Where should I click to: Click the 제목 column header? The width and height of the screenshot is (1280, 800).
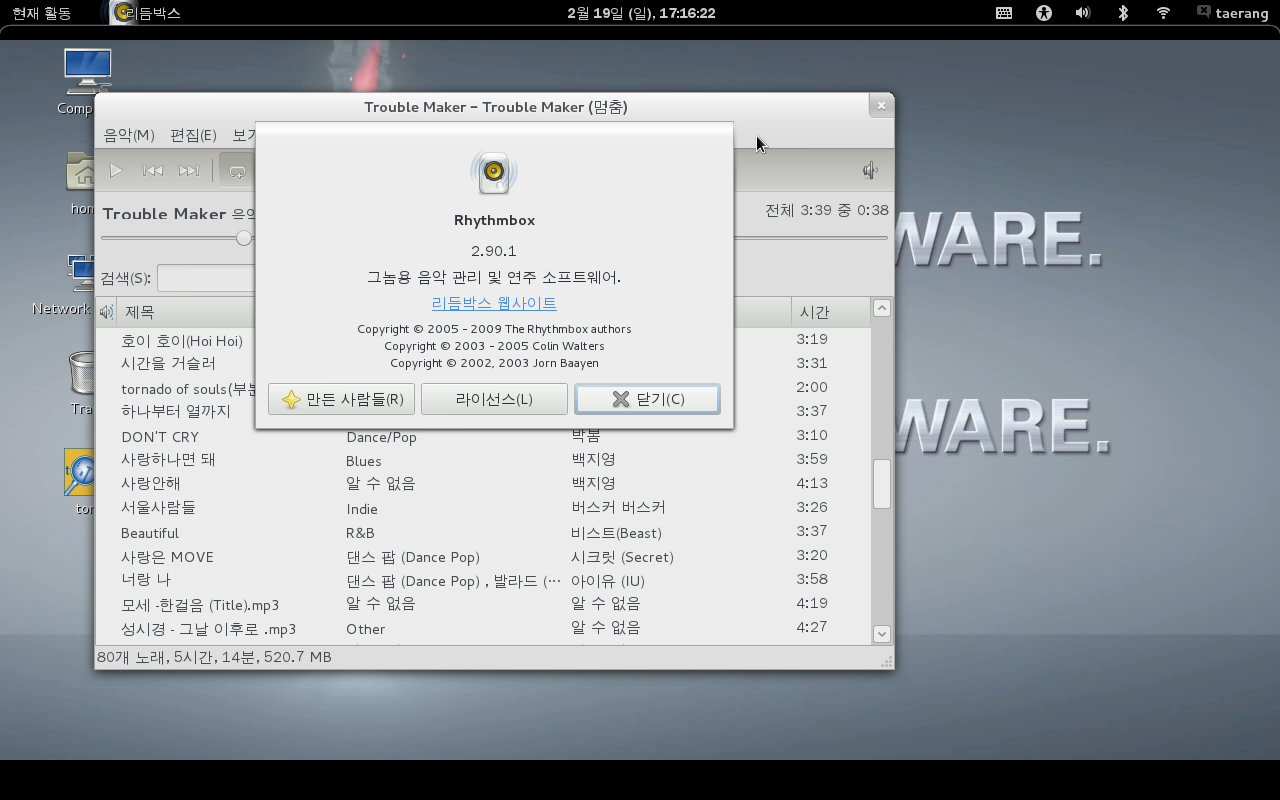pyautogui.click(x=186, y=312)
